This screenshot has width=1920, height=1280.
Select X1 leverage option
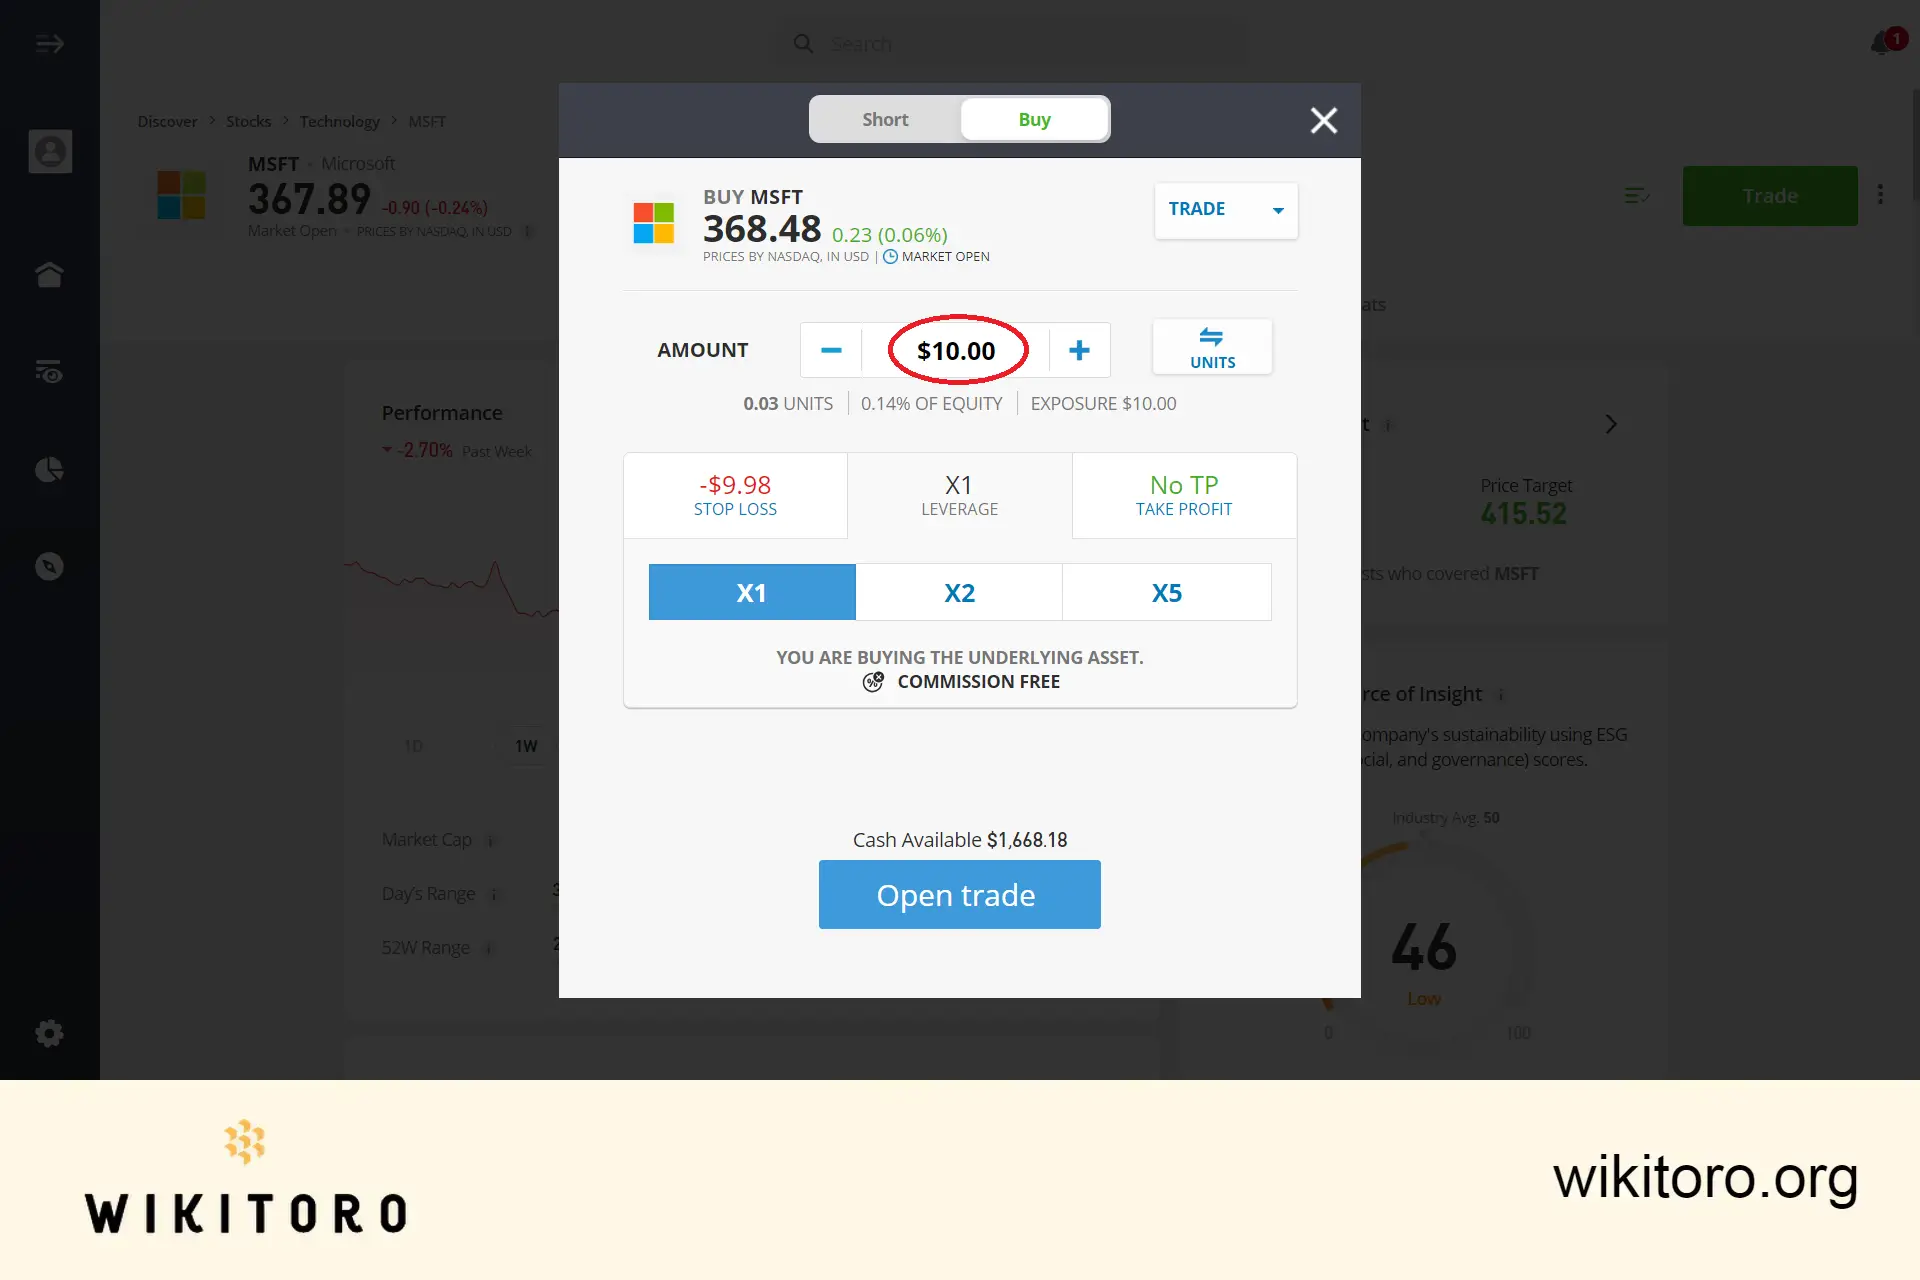pos(751,591)
